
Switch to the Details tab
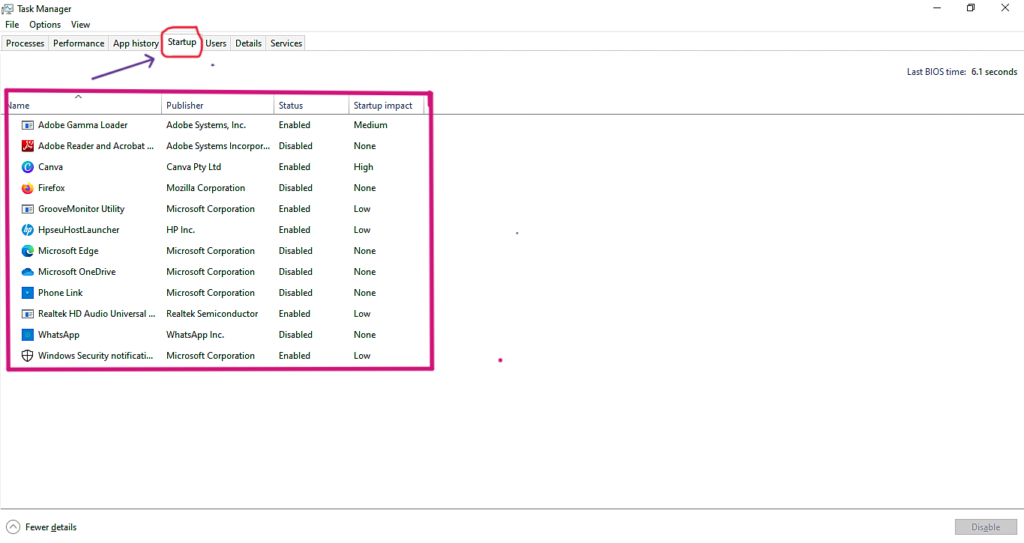248,43
